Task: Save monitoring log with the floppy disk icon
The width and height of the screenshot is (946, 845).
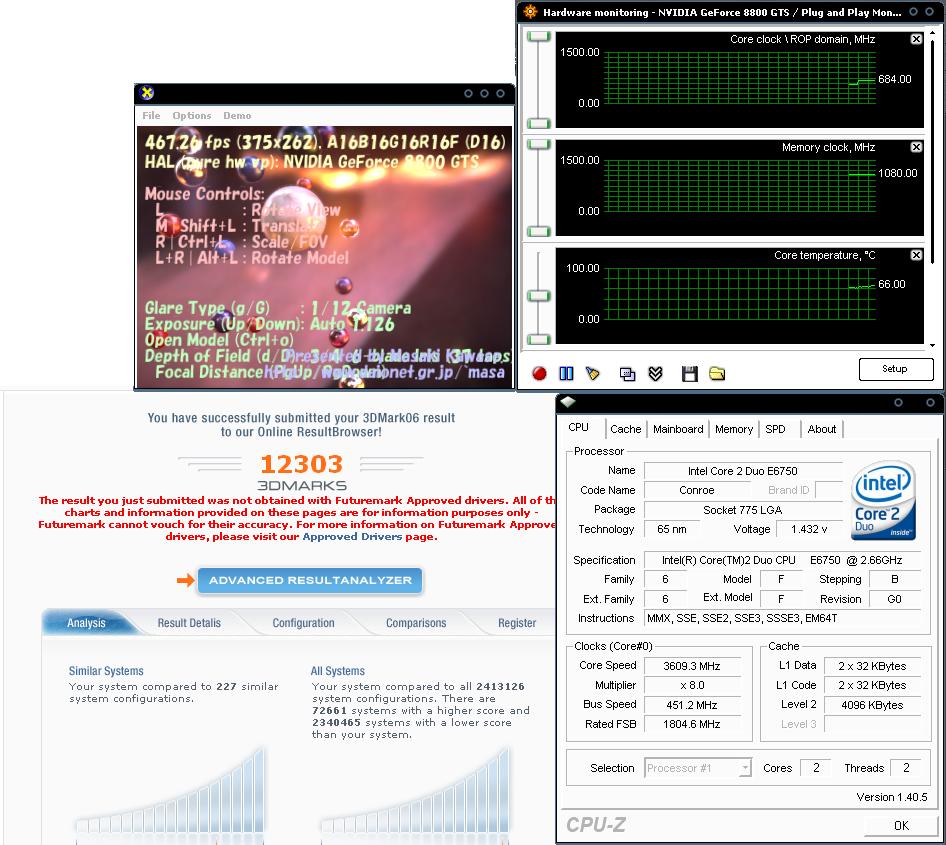Action: (690, 374)
